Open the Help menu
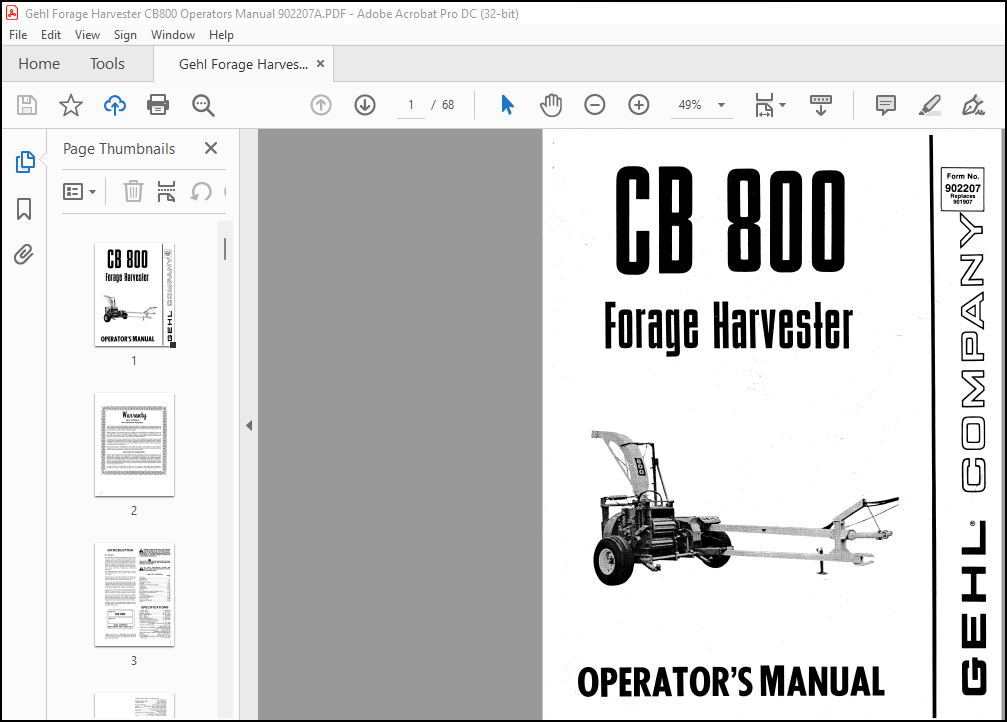Screen dimensions: 1007x722 pos(221,35)
